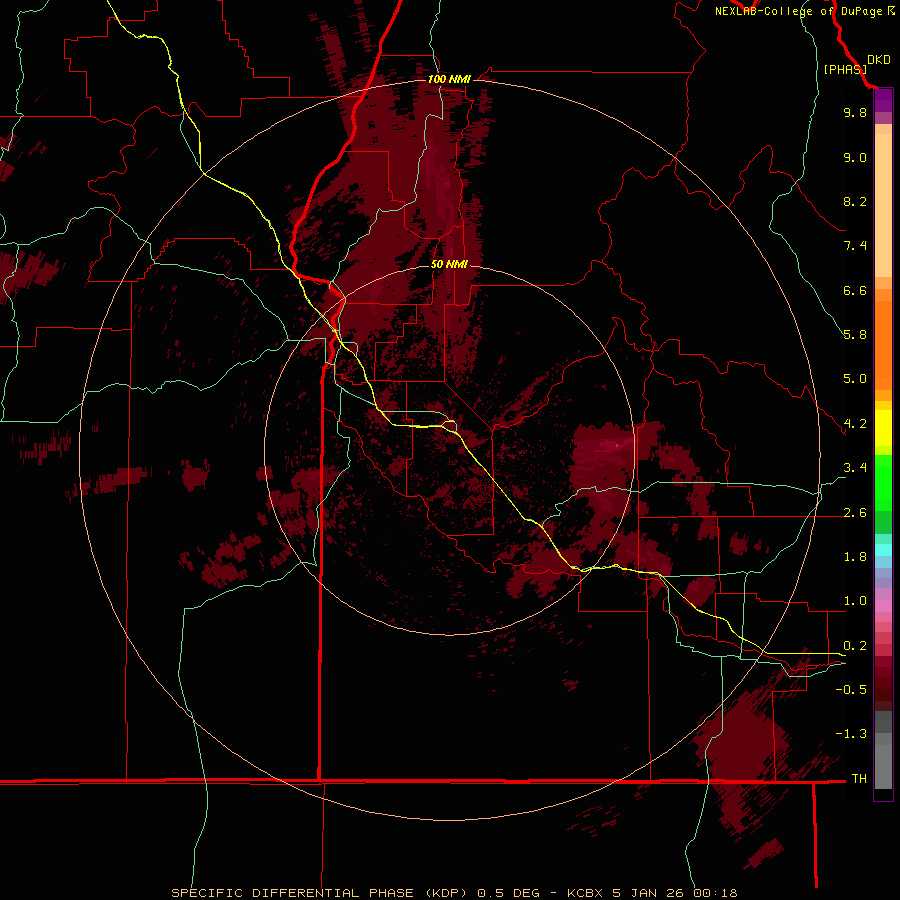Click the 4.2 scale value

pyautogui.click(x=855, y=424)
